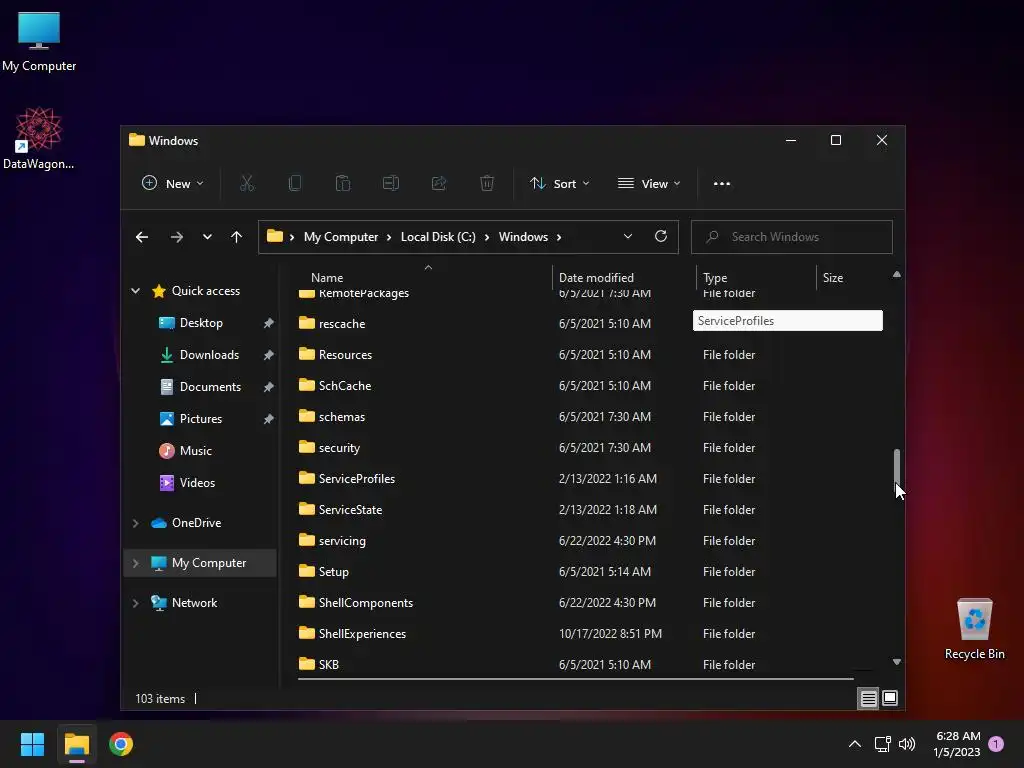1024x768 pixels.
Task: Expand the My Computer tree node
Action: pos(135,563)
